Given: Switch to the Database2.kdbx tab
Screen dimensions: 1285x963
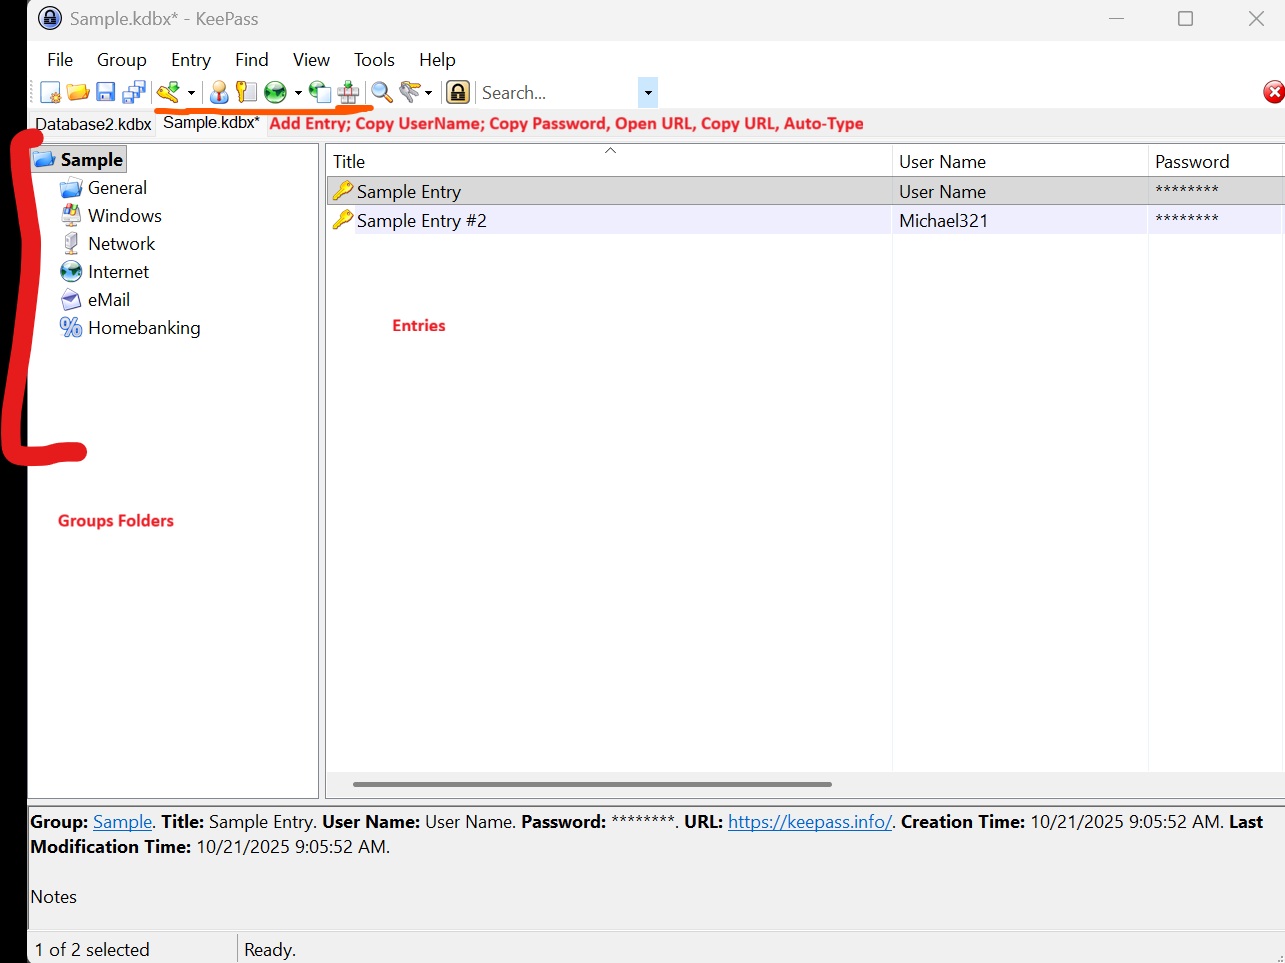Looking at the screenshot, I should [x=93, y=124].
